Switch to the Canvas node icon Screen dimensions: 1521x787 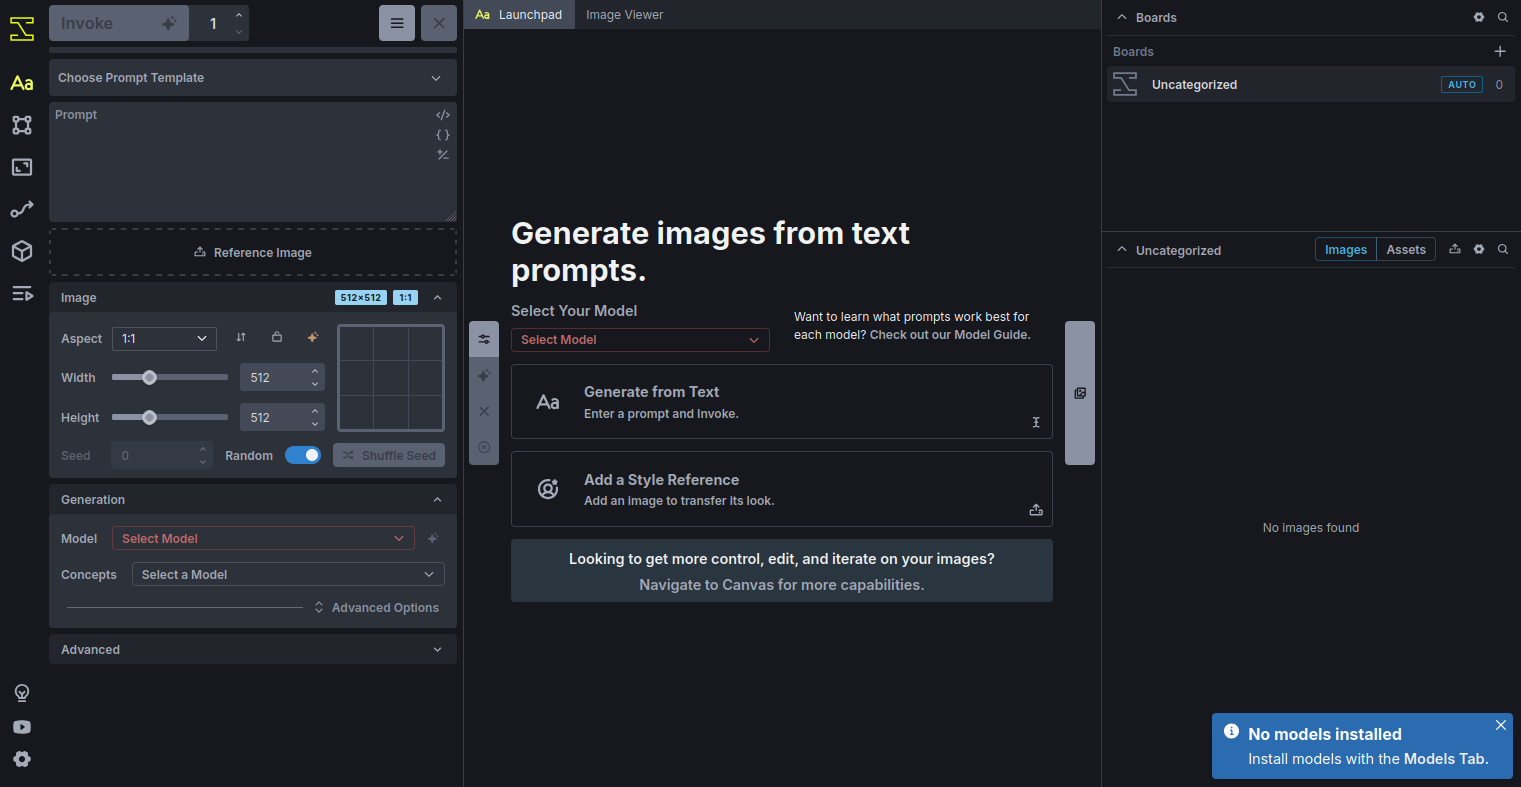pyautogui.click(x=22, y=125)
